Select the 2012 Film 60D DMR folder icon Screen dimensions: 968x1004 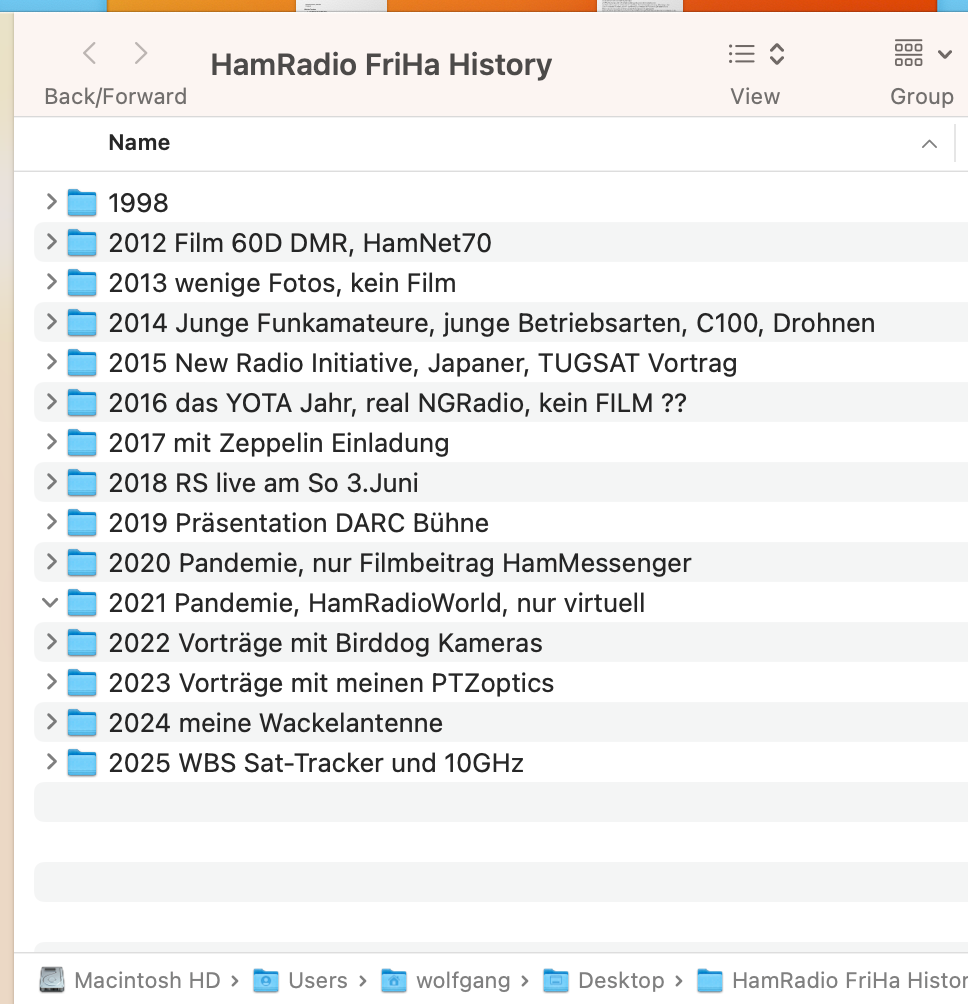[82, 243]
